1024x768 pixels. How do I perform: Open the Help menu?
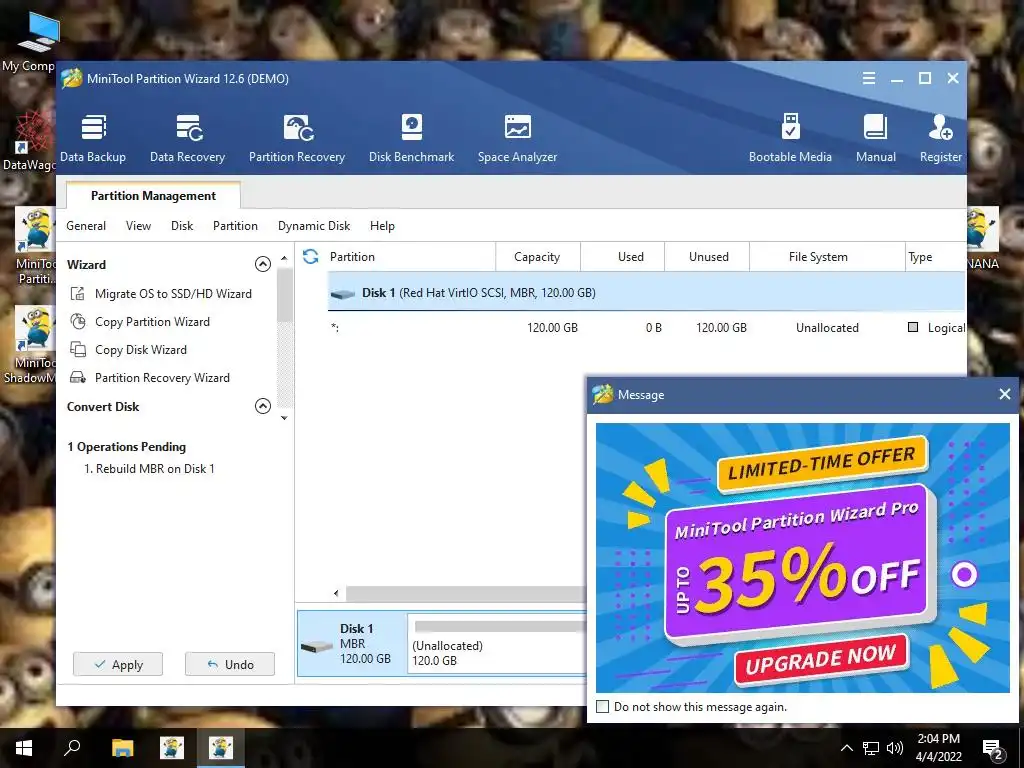tap(382, 226)
